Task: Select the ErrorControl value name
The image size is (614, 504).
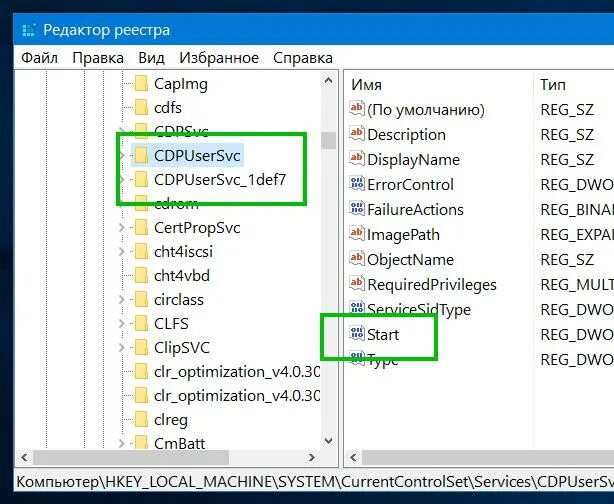Action: (x=410, y=184)
